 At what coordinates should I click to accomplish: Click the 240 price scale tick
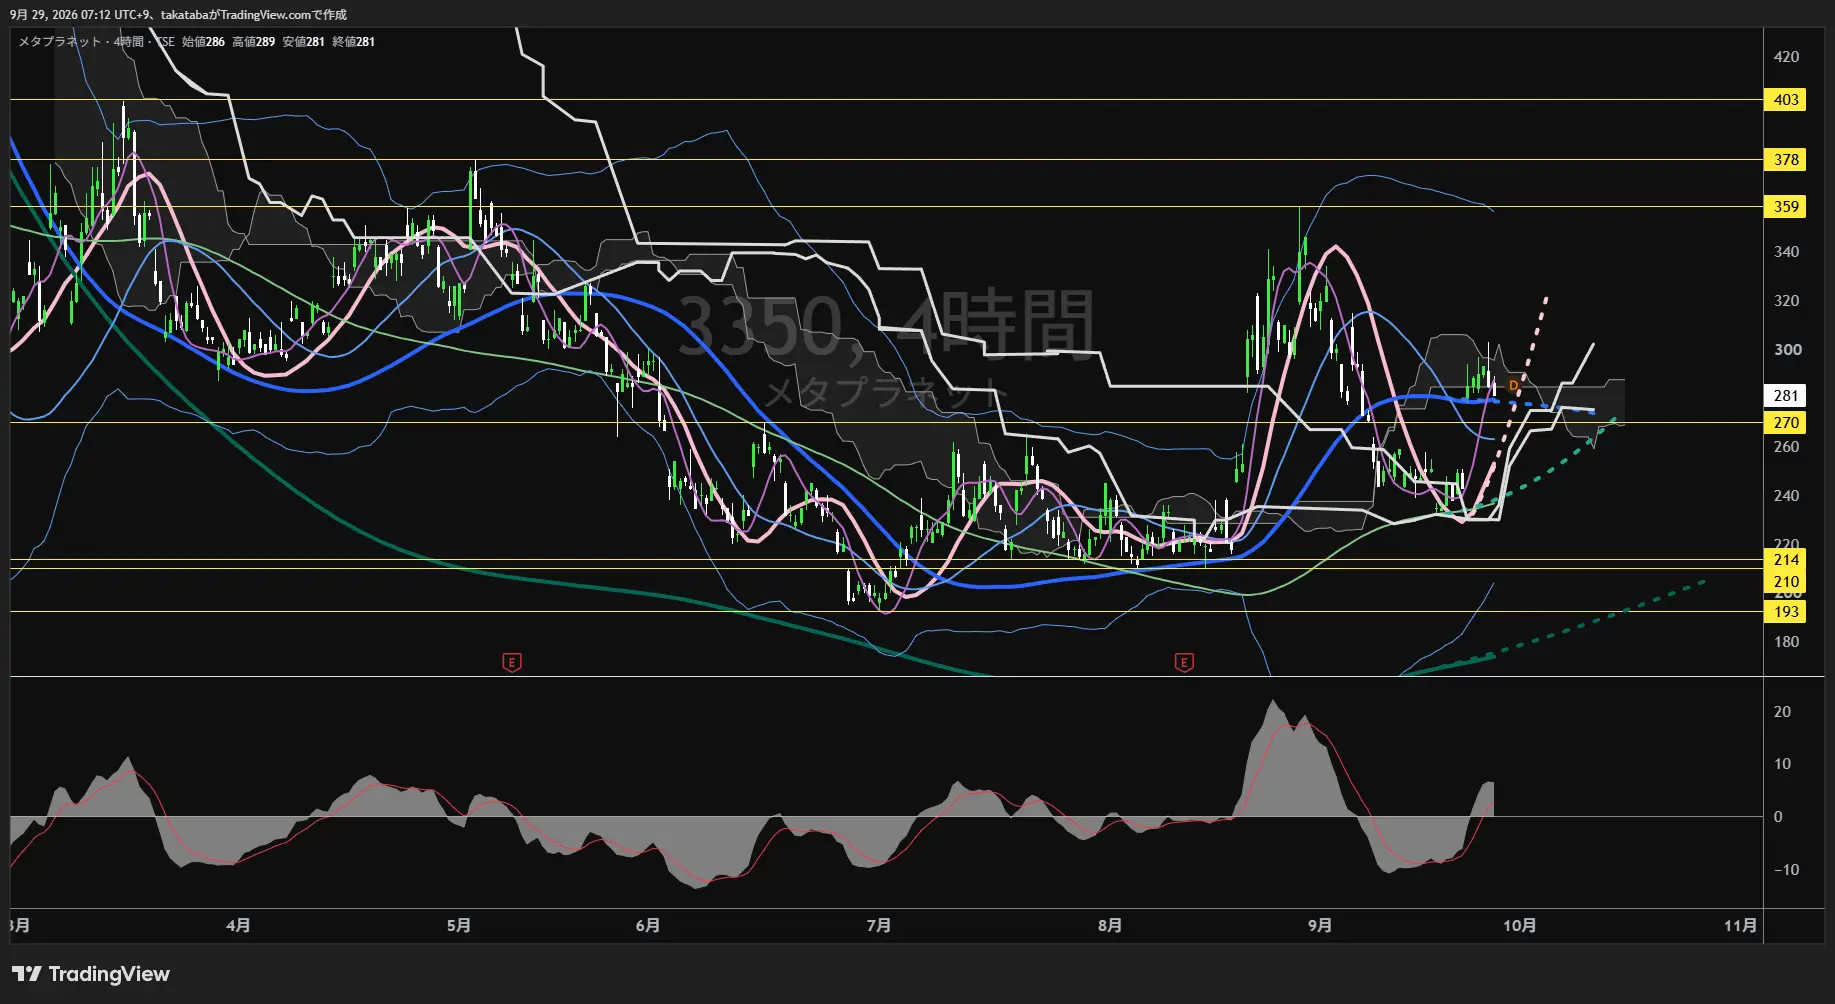tap(1786, 496)
